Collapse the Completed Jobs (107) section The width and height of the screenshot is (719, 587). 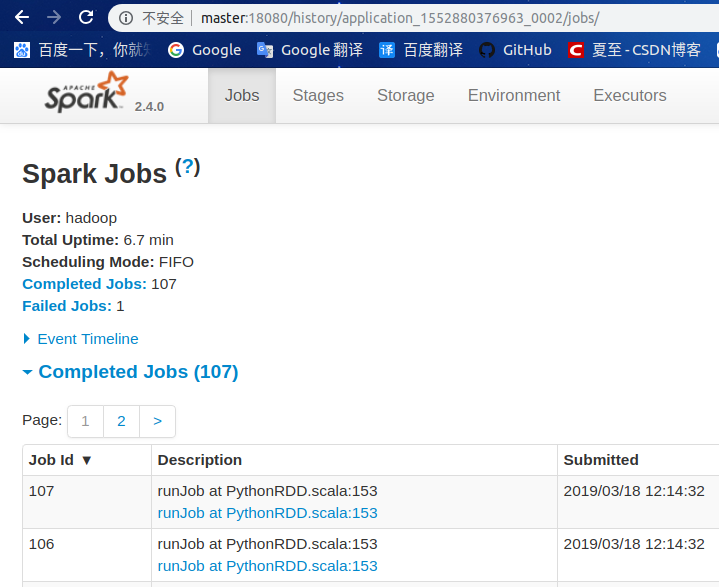click(131, 371)
